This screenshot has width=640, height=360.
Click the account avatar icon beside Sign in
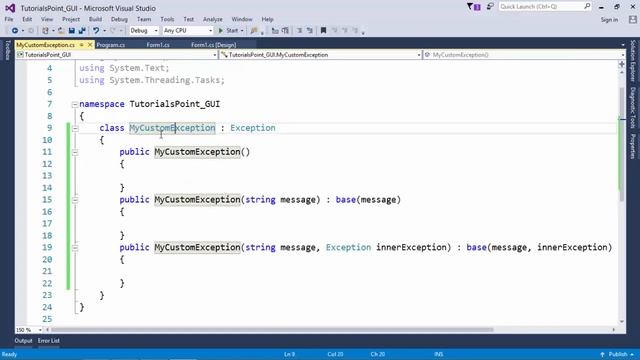[633, 19]
